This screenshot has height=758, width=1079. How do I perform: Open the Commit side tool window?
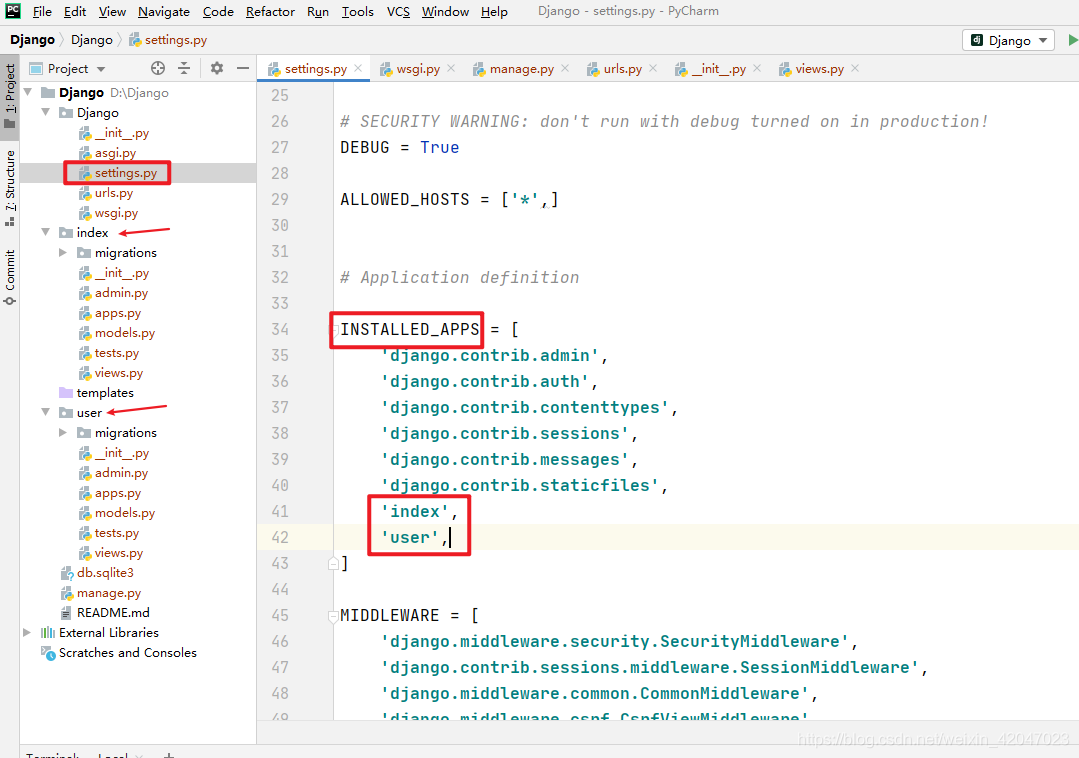click(10, 277)
